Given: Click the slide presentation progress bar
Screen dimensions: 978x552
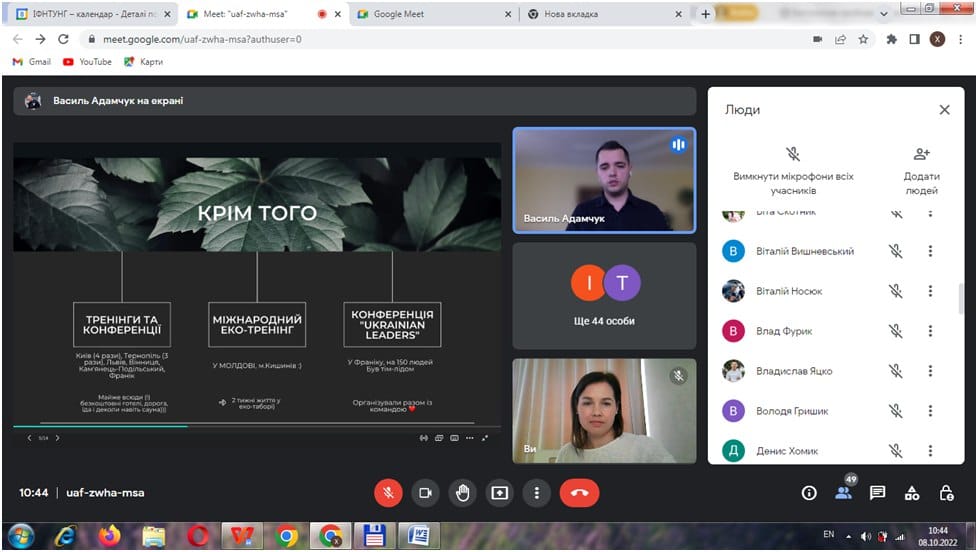Looking at the screenshot, I should click(x=257, y=426).
